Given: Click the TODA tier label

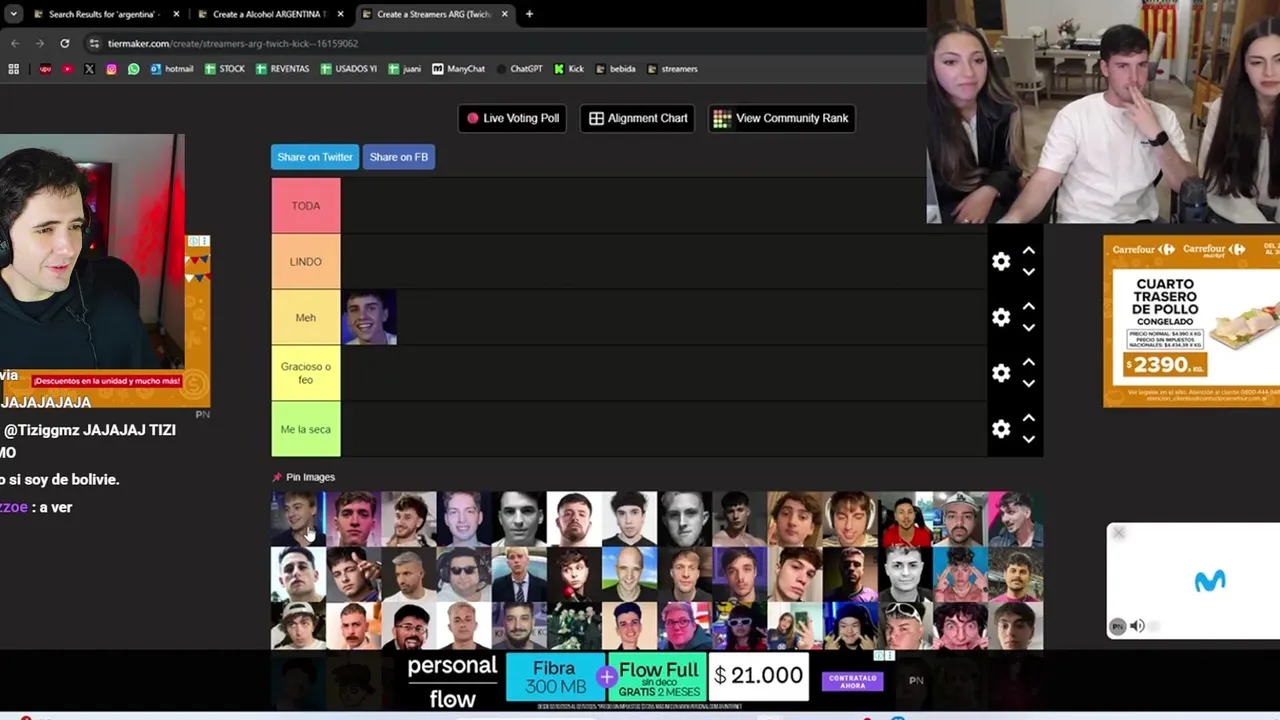Looking at the screenshot, I should tap(306, 206).
